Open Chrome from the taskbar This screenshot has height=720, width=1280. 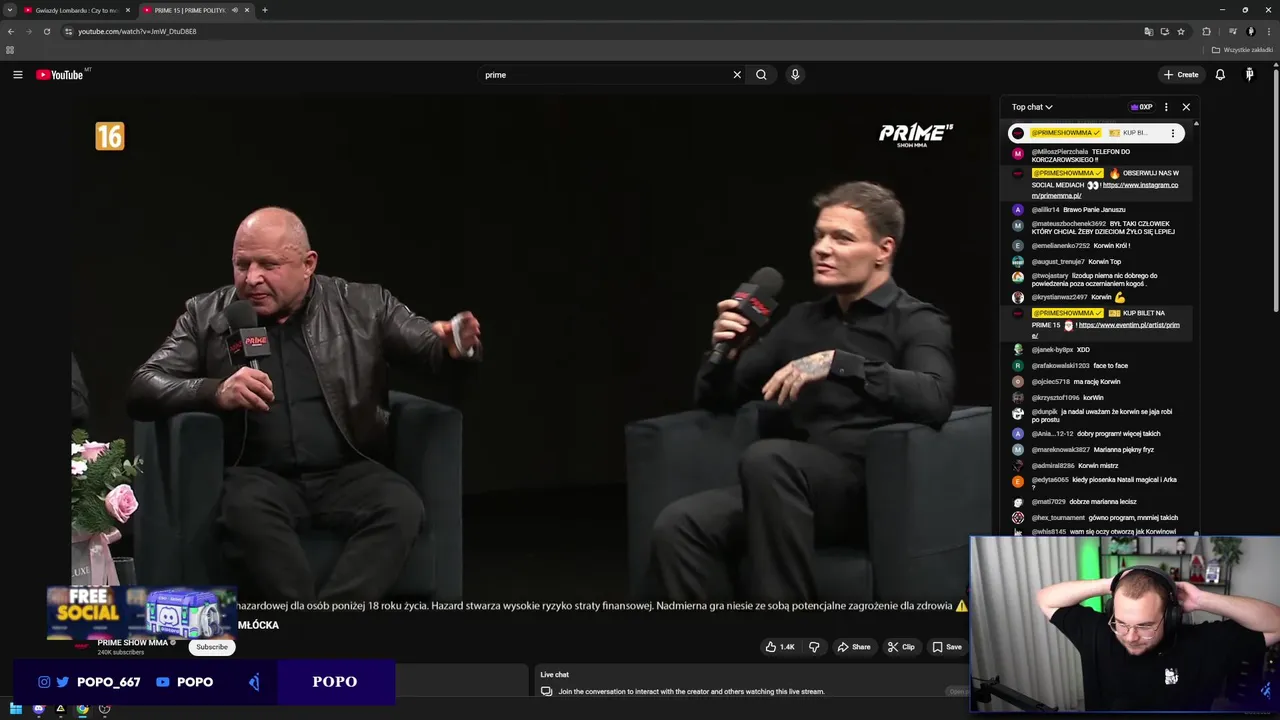82,709
